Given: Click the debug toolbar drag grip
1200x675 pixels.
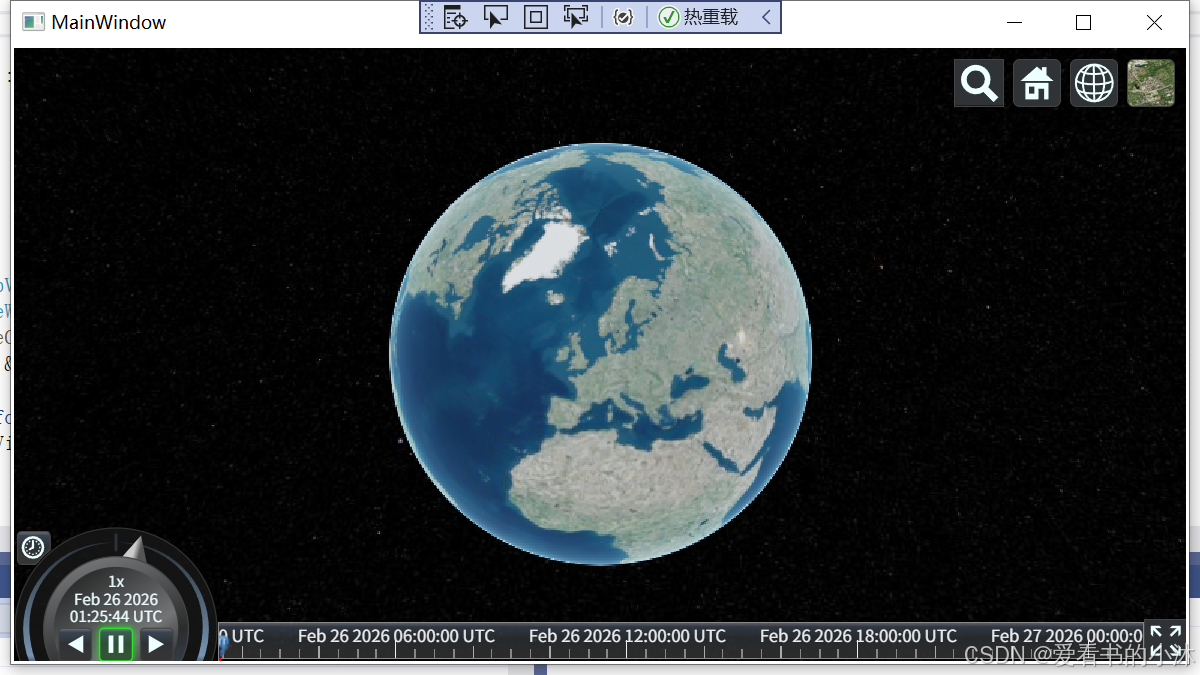Looking at the screenshot, I should click(429, 17).
